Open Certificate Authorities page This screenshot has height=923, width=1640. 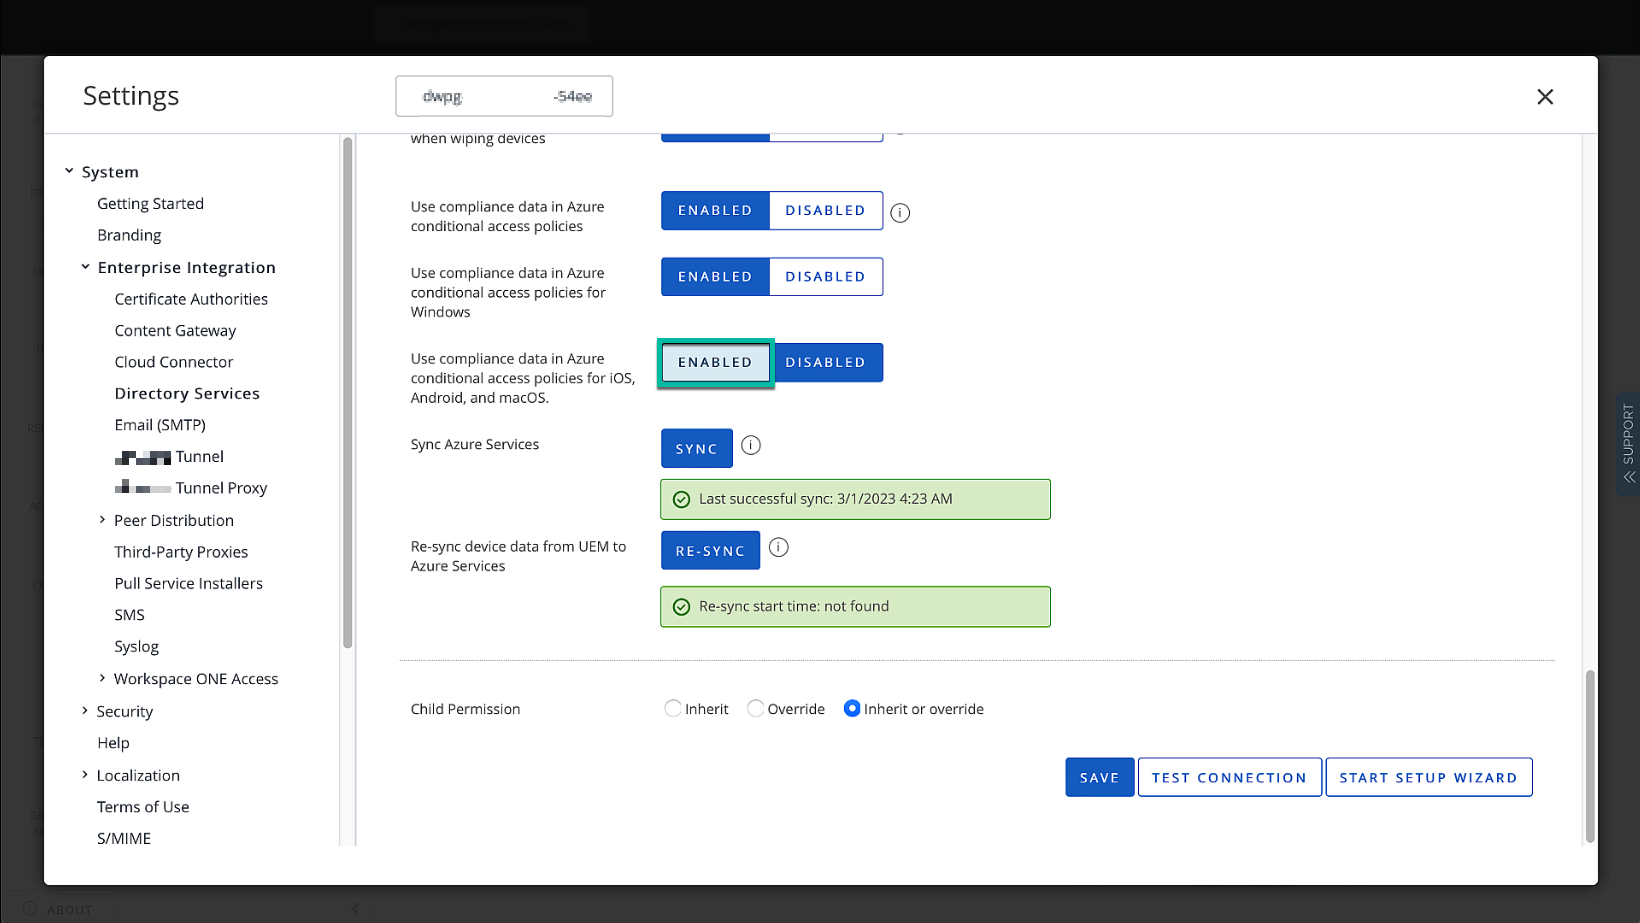[x=191, y=299]
